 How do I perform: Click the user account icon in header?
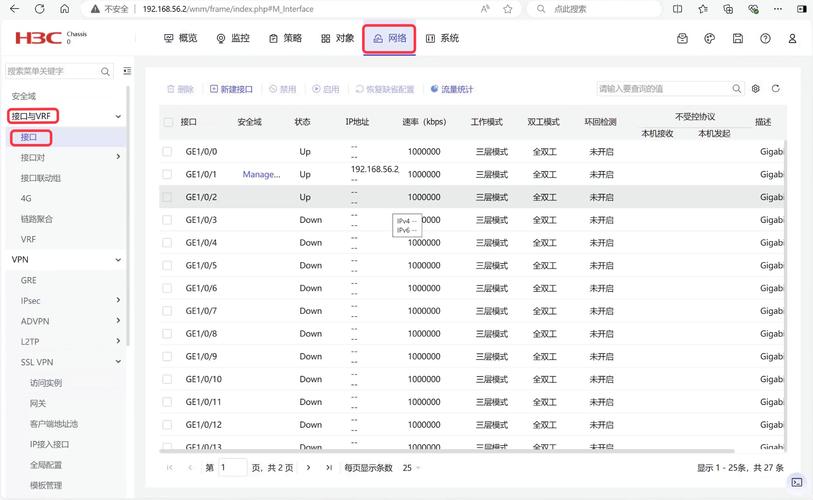(792, 38)
